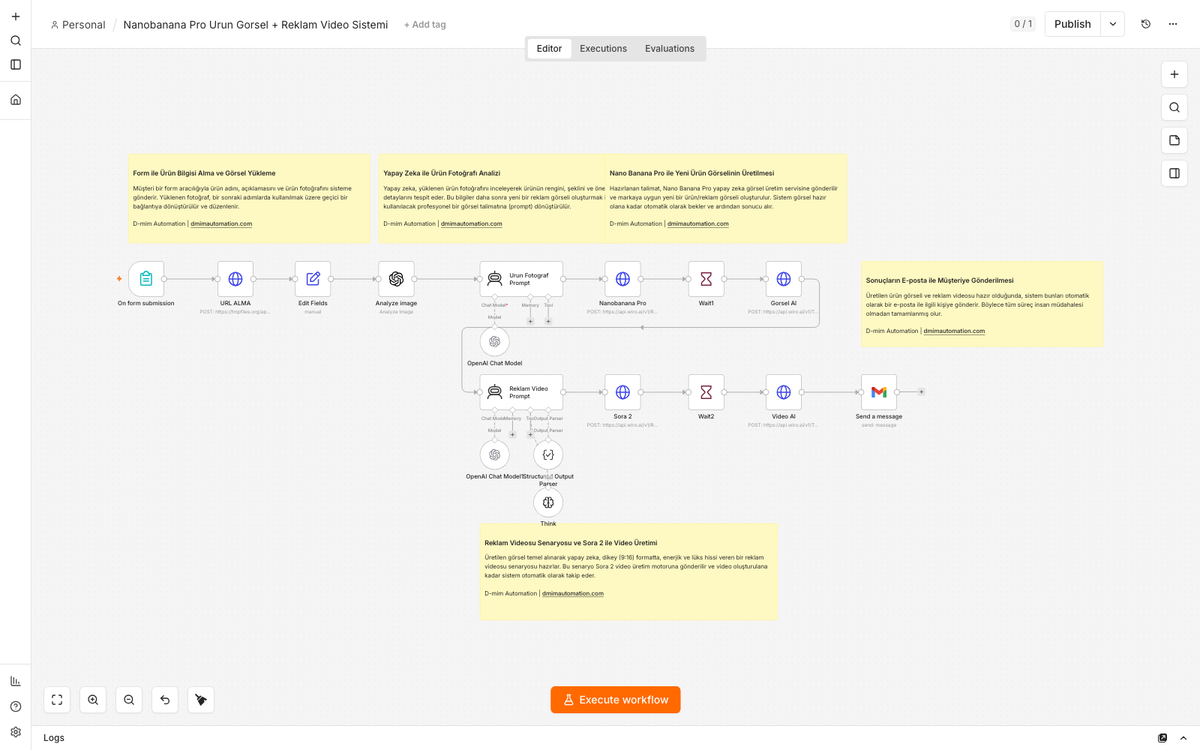This screenshot has height=750, width=1200.
Task: Select the Sora 2 HTTP node
Action: pos(622,392)
